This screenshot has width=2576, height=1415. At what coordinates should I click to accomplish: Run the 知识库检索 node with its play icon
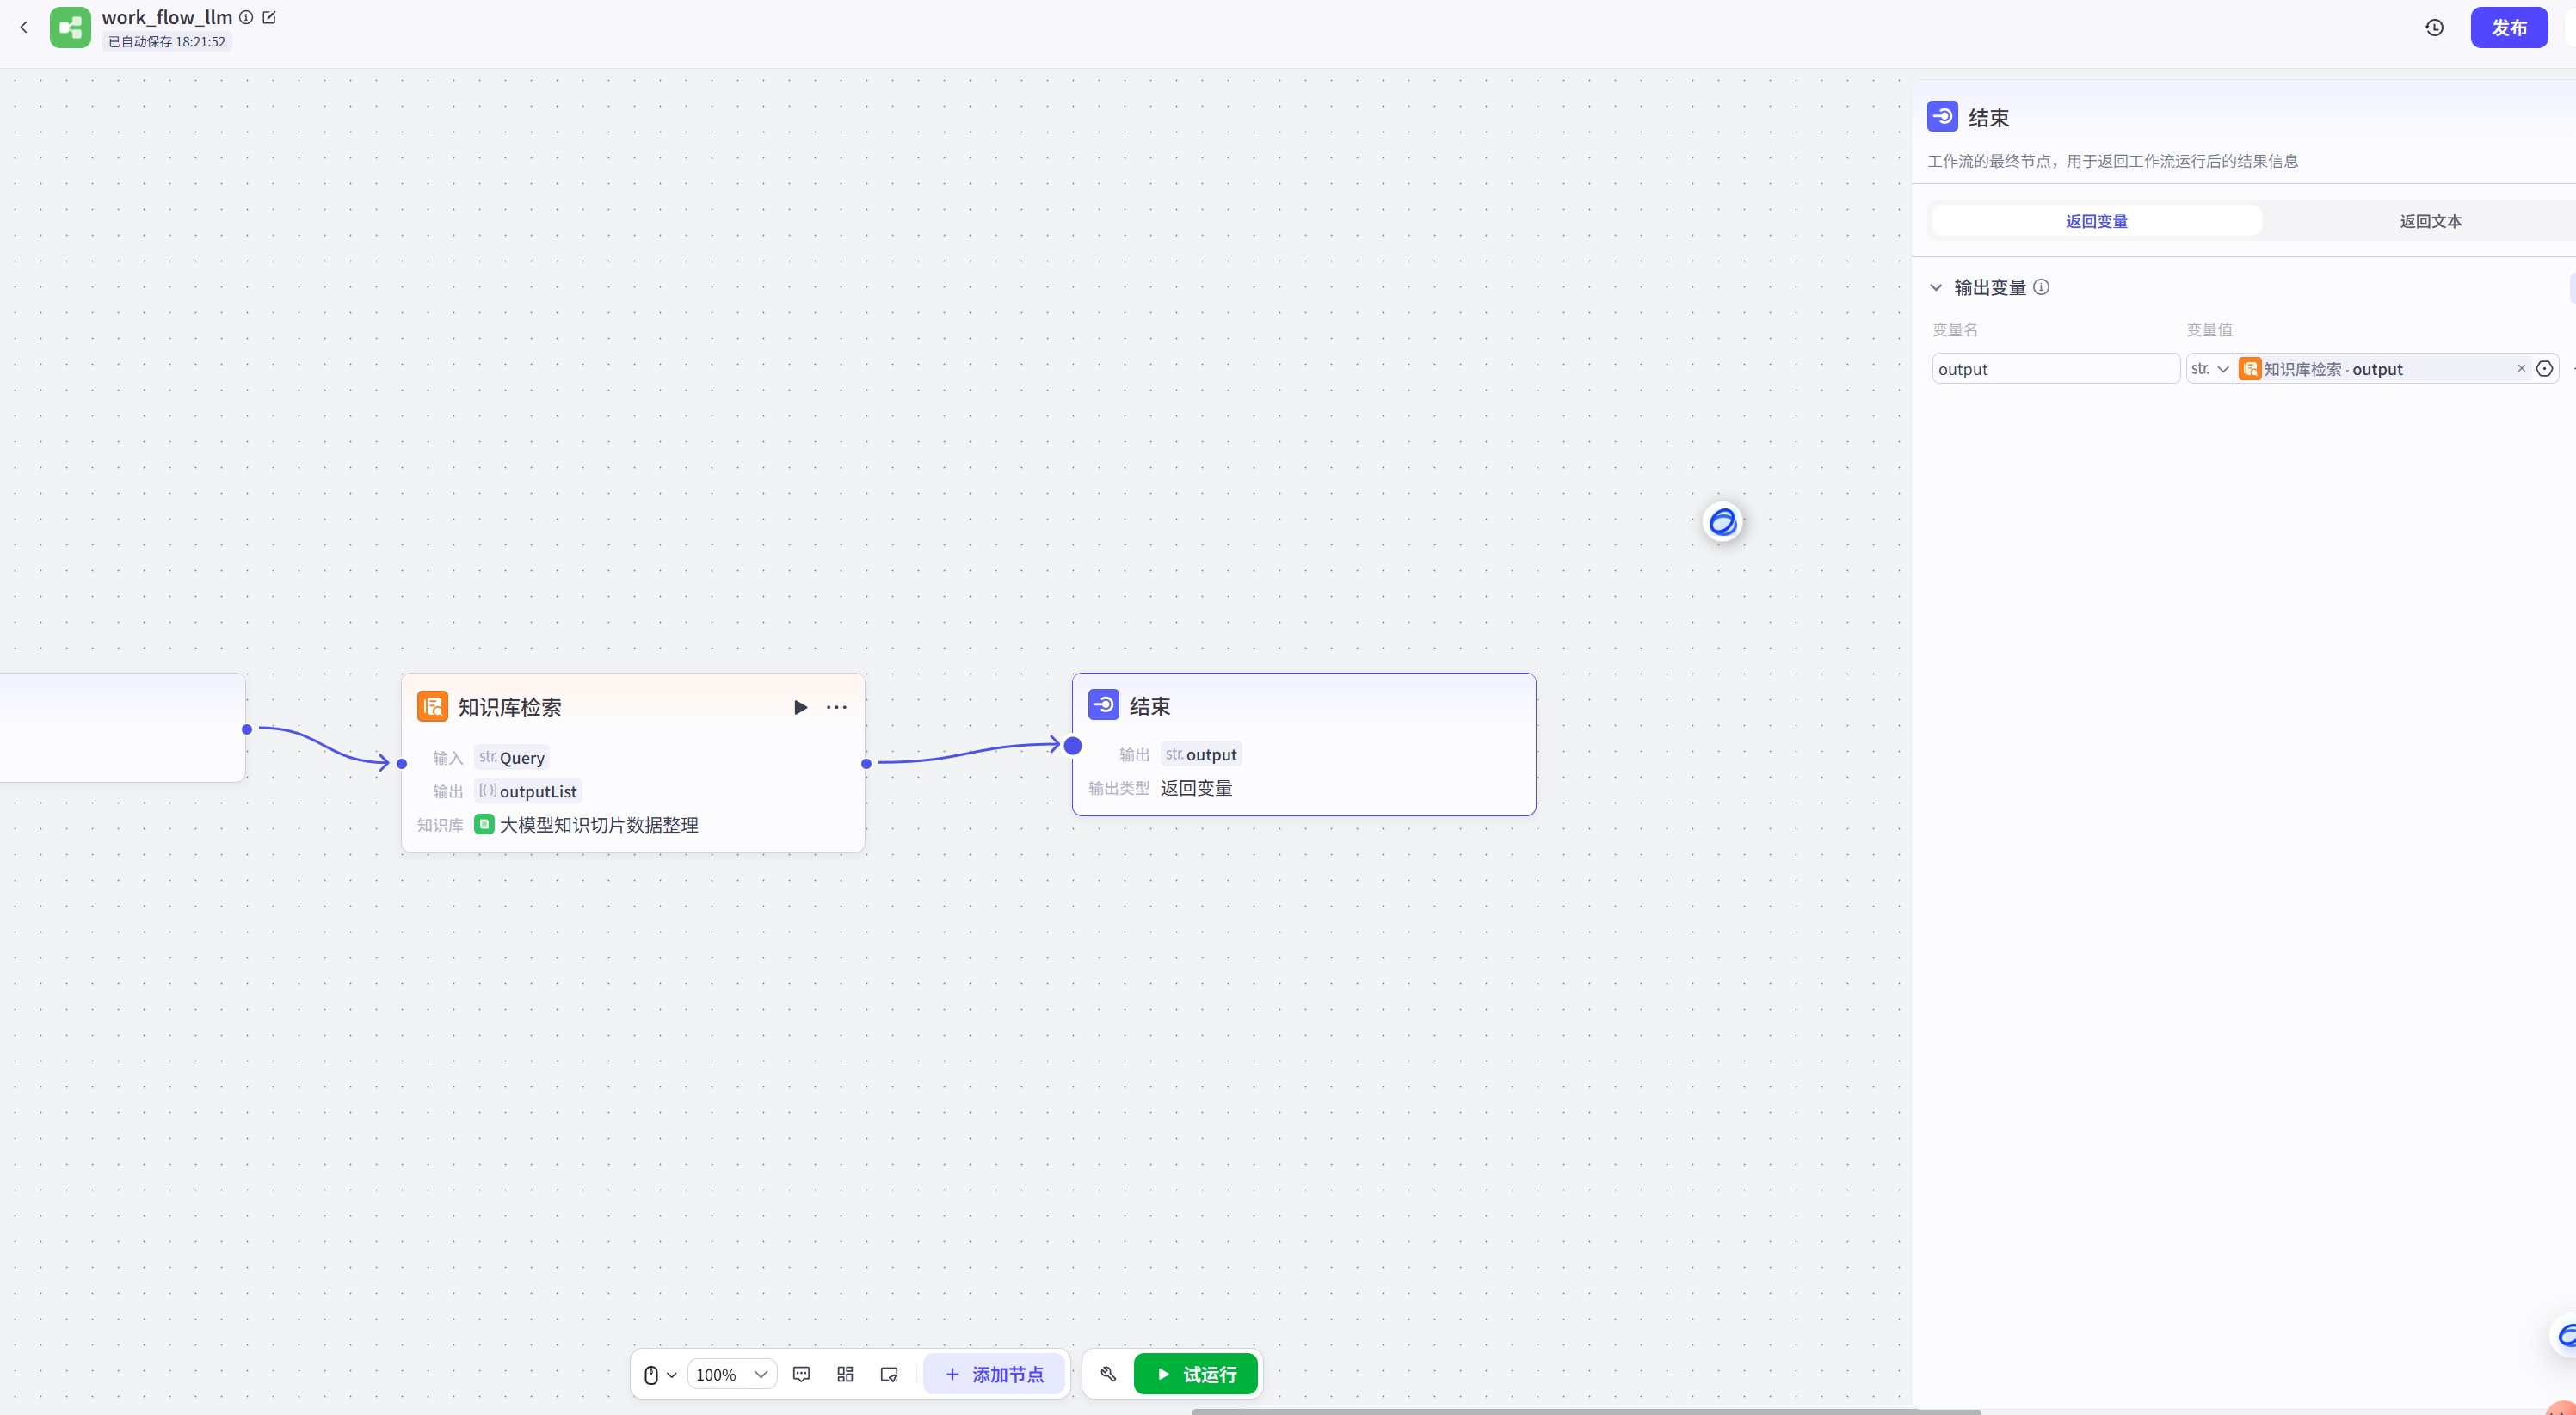point(800,707)
